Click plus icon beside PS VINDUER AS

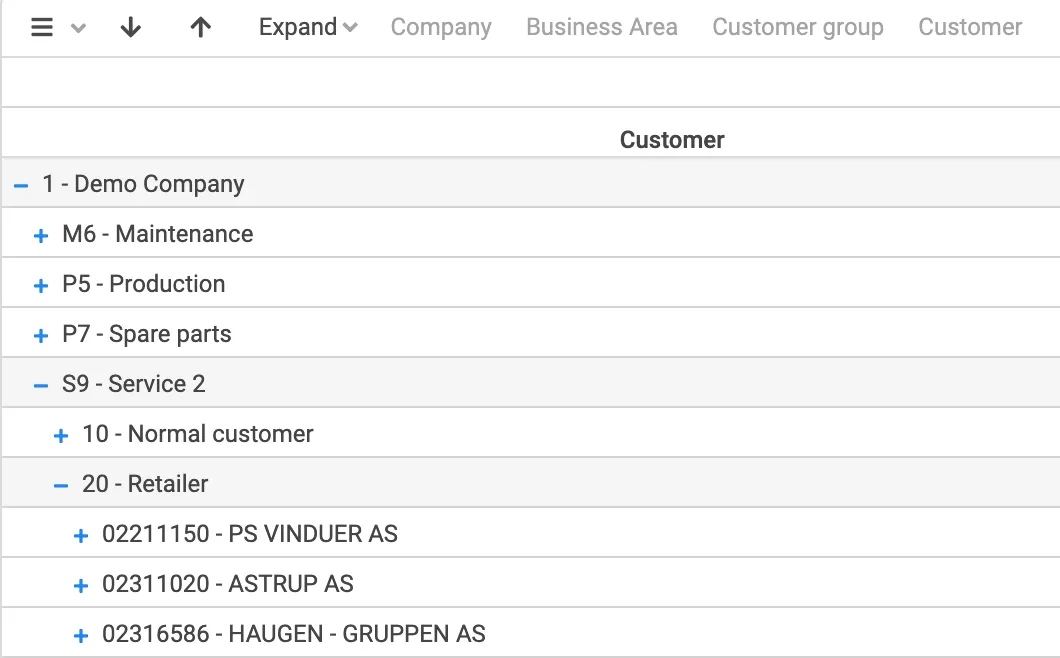coord(81,536)
